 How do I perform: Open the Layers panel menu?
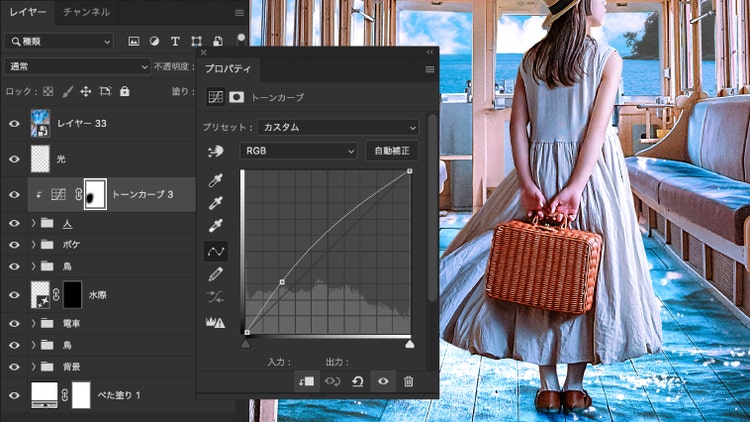tap(239, 13)
